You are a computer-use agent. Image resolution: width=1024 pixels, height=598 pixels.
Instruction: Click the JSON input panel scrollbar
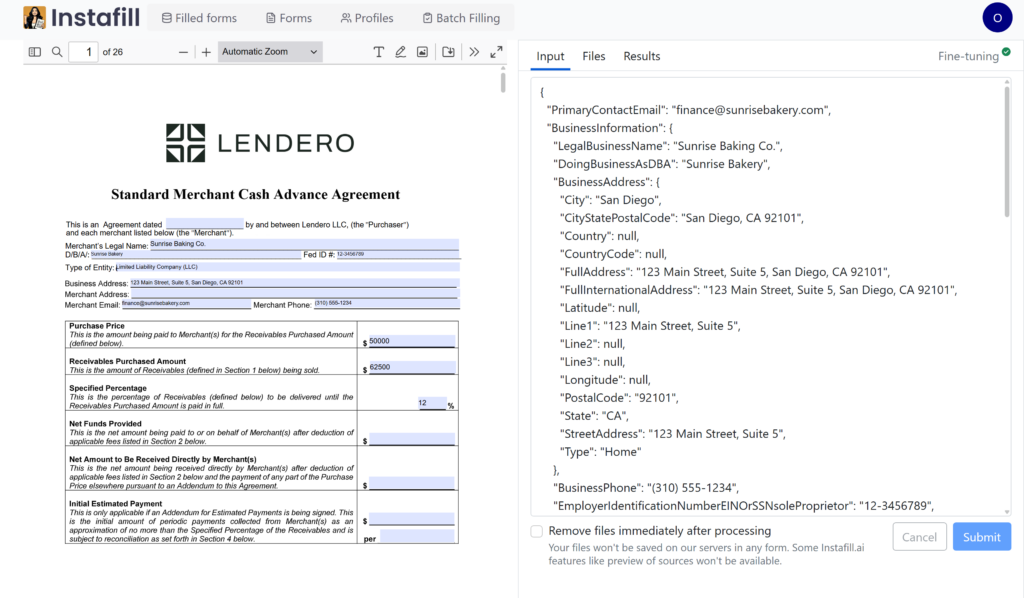click(1005, 150)
